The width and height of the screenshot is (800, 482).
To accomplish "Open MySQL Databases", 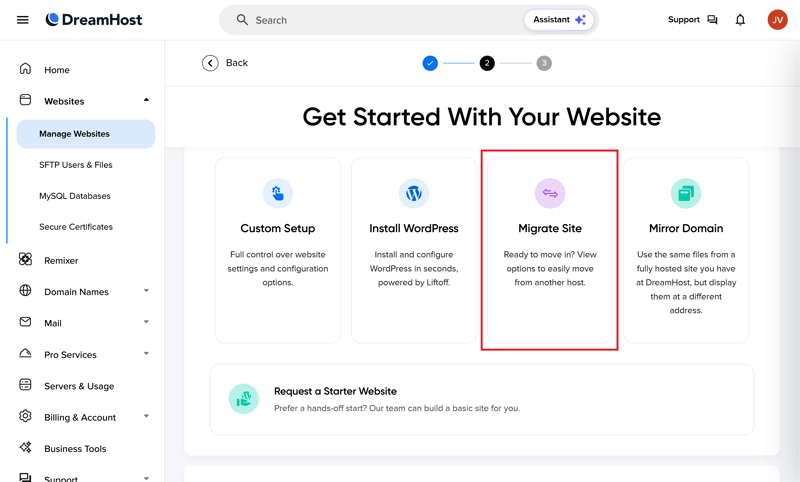I will click(x=74, y=196).
